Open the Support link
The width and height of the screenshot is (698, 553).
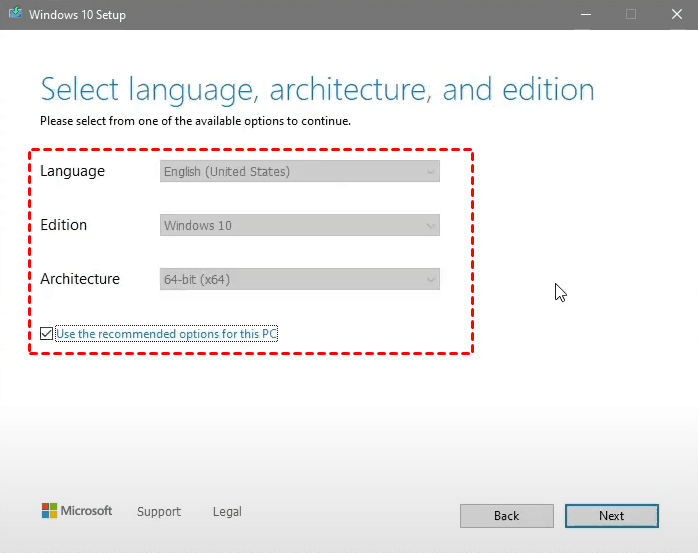159,512
